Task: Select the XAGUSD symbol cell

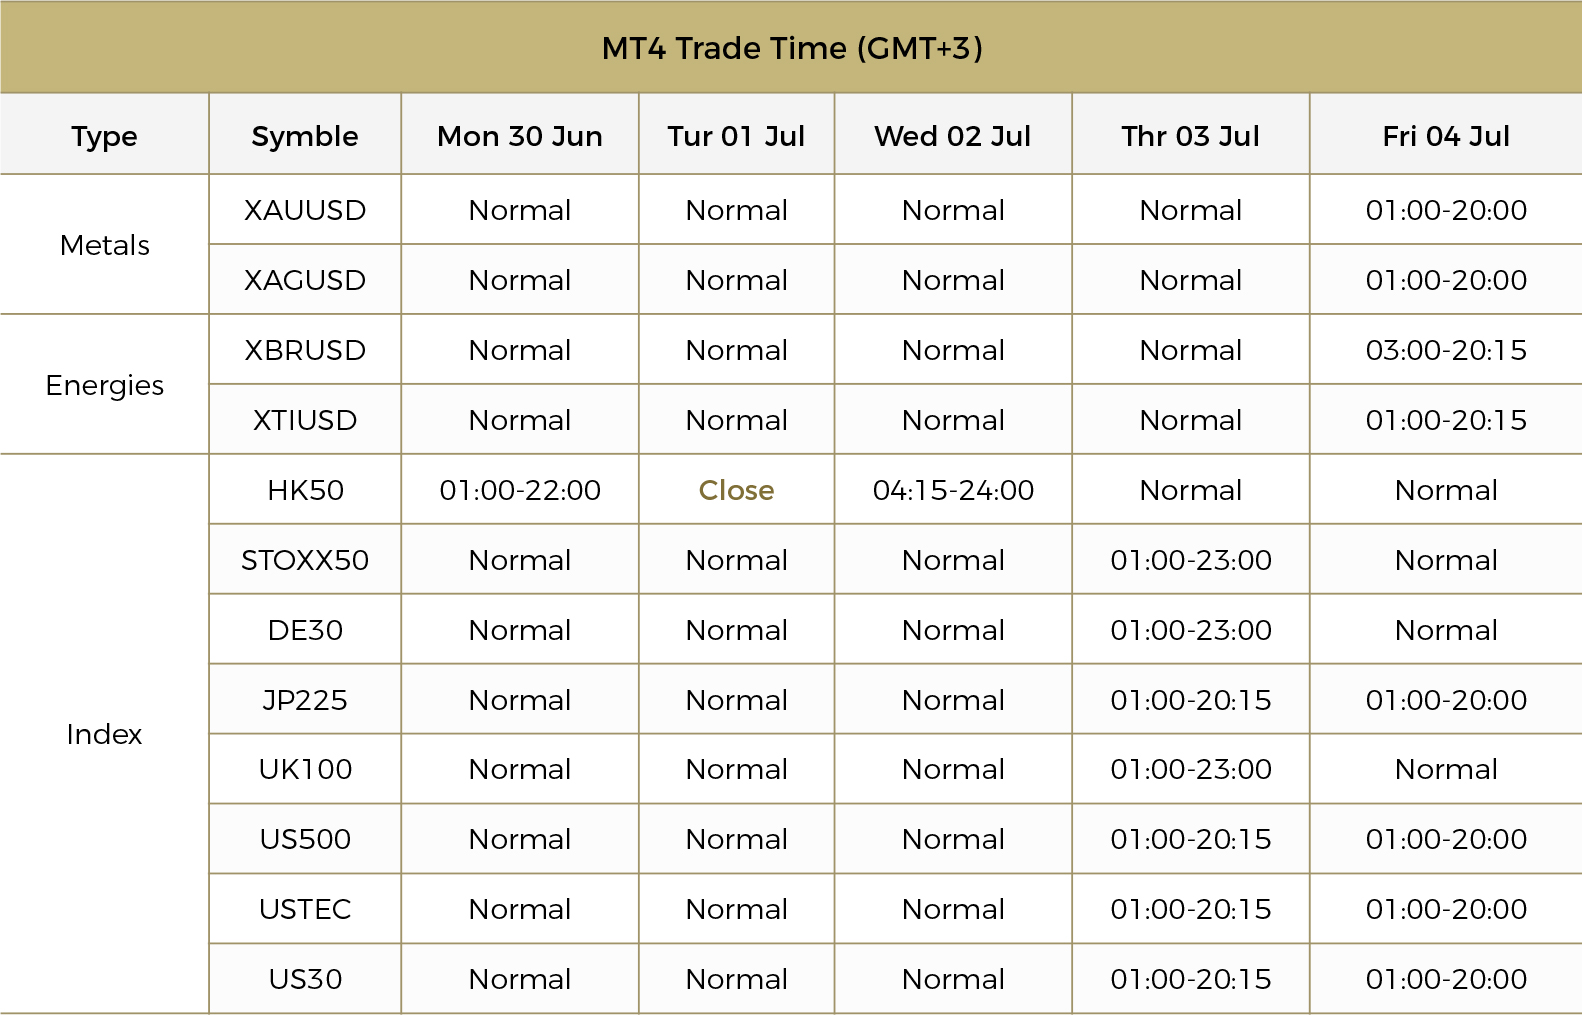Action: (305, 280)
